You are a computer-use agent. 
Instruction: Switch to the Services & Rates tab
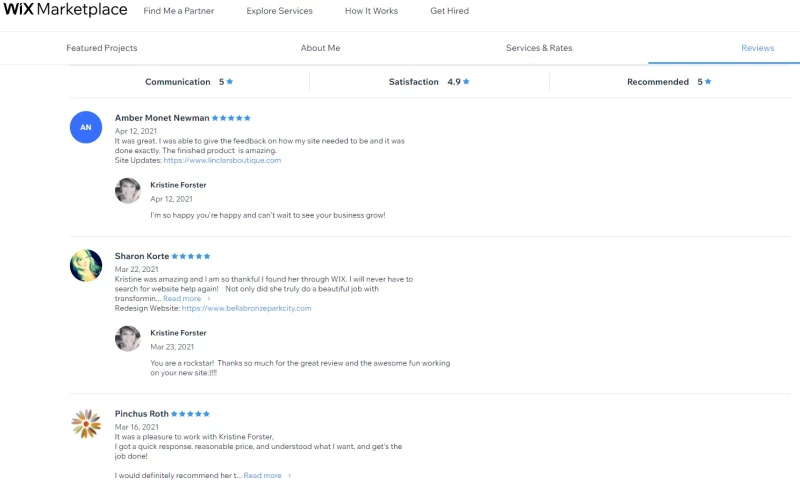click(539, 48)
